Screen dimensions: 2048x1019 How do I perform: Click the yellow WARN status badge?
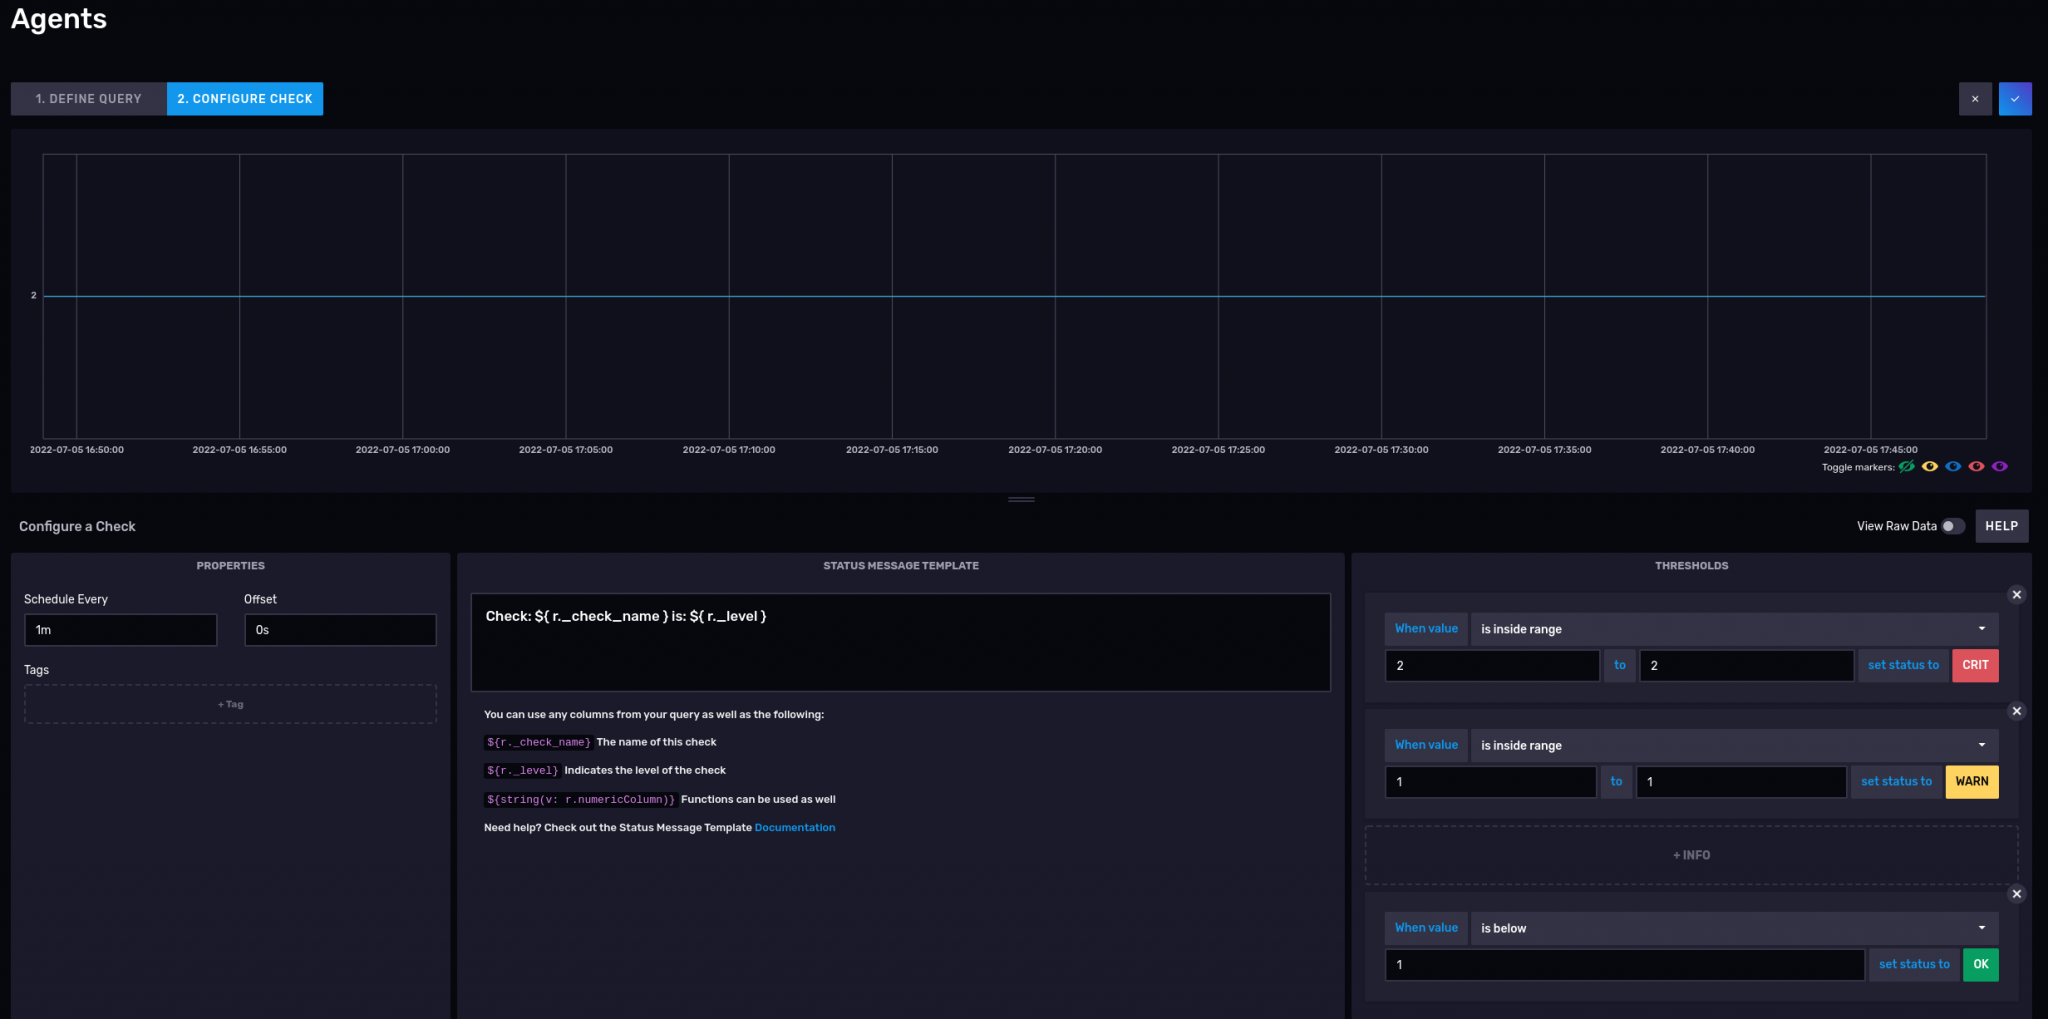1972,782
